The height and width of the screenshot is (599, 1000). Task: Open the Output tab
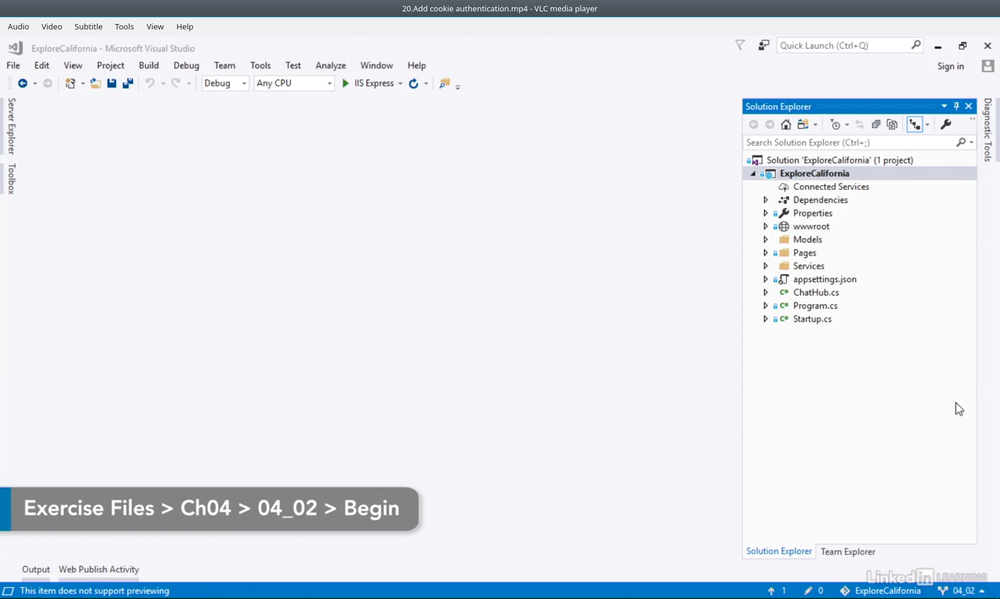(36, 570)
